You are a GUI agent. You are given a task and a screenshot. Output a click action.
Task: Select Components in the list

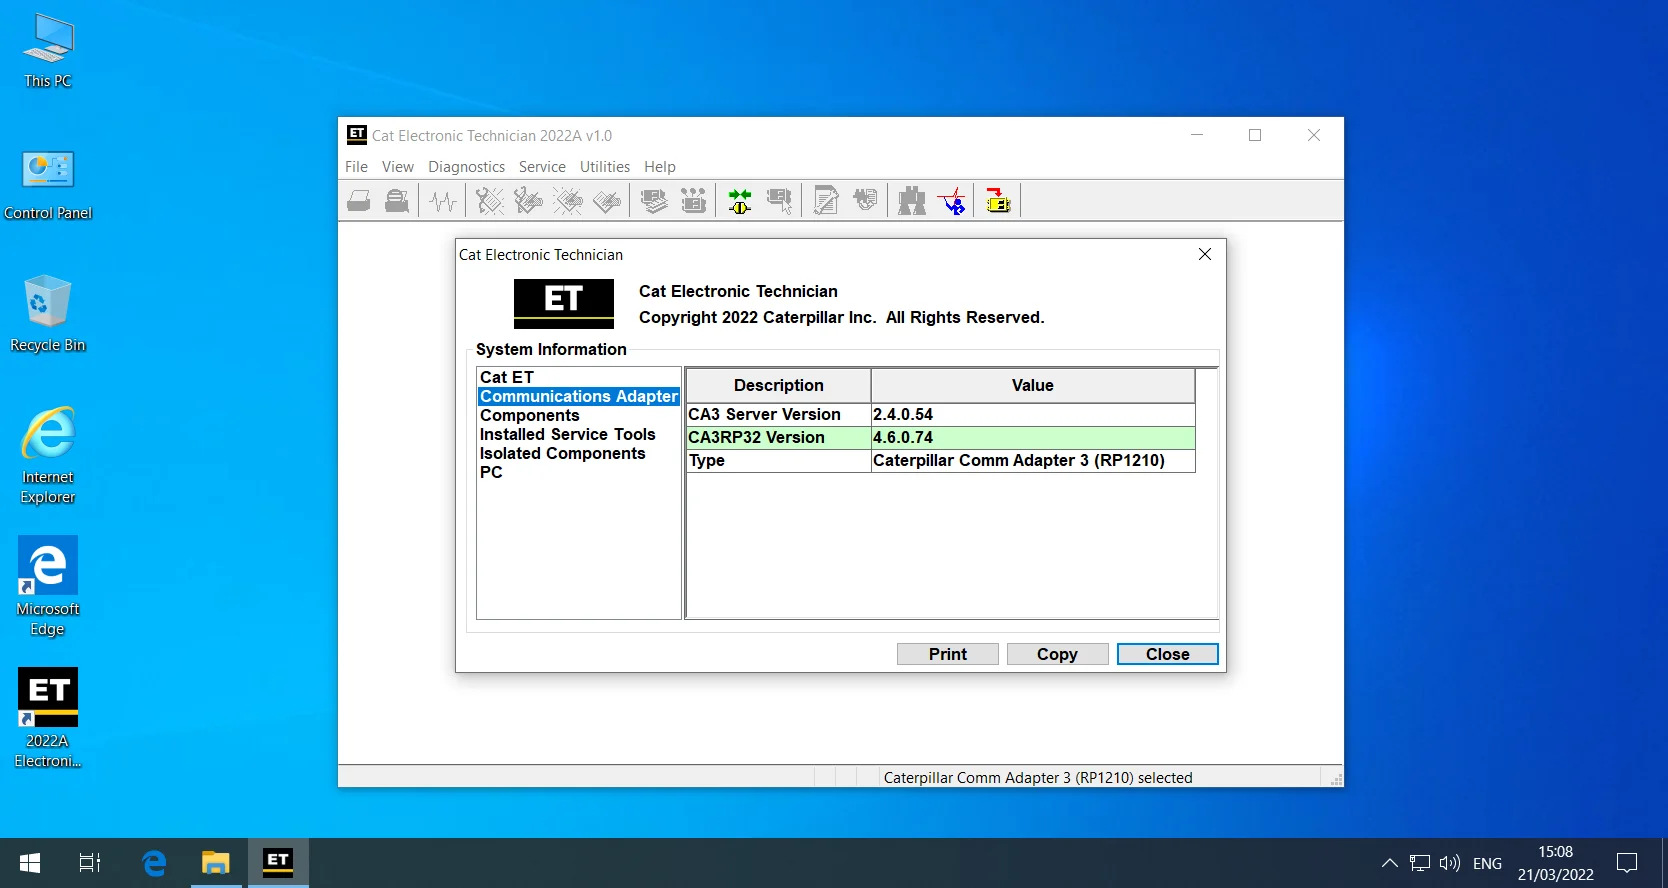pos(530,415)
